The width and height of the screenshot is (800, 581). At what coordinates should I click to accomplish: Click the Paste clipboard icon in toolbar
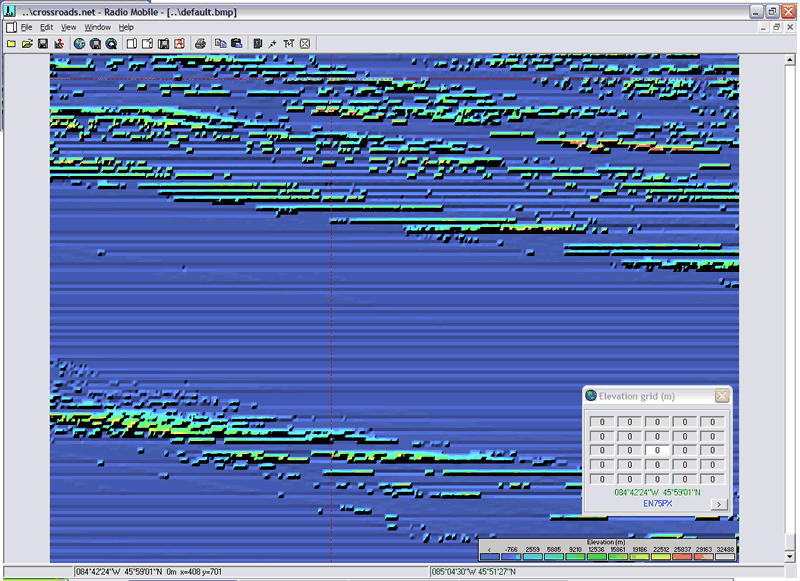click(237, 44)
